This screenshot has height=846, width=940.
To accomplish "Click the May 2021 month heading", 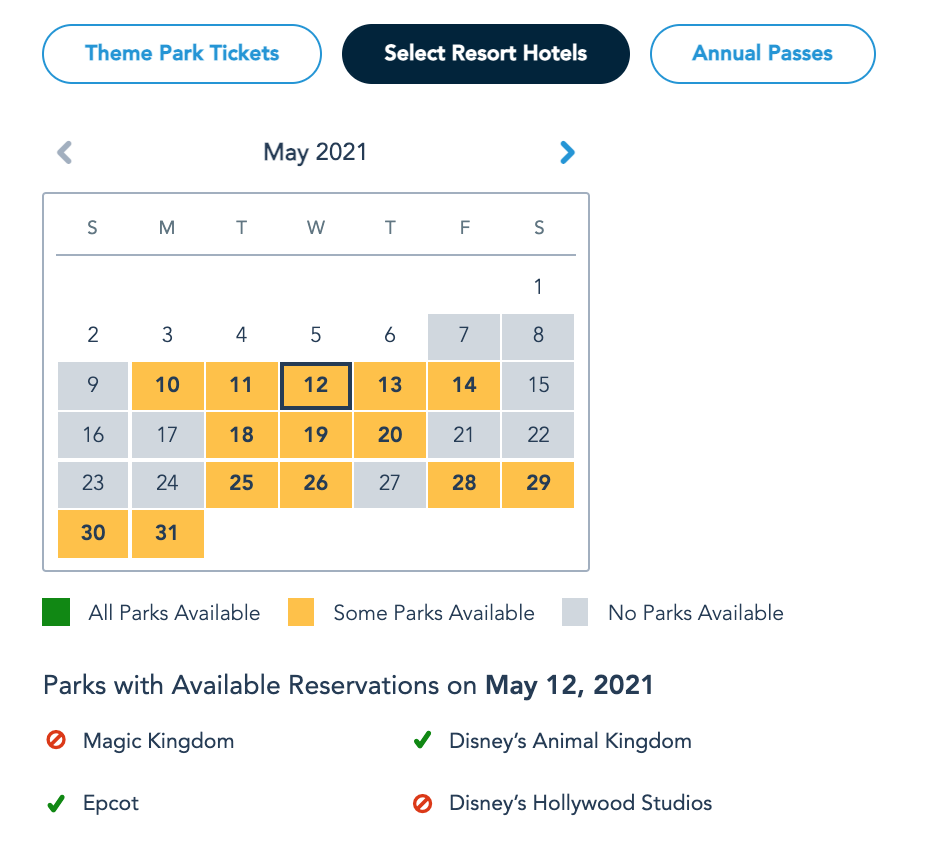I will point(315,152).
